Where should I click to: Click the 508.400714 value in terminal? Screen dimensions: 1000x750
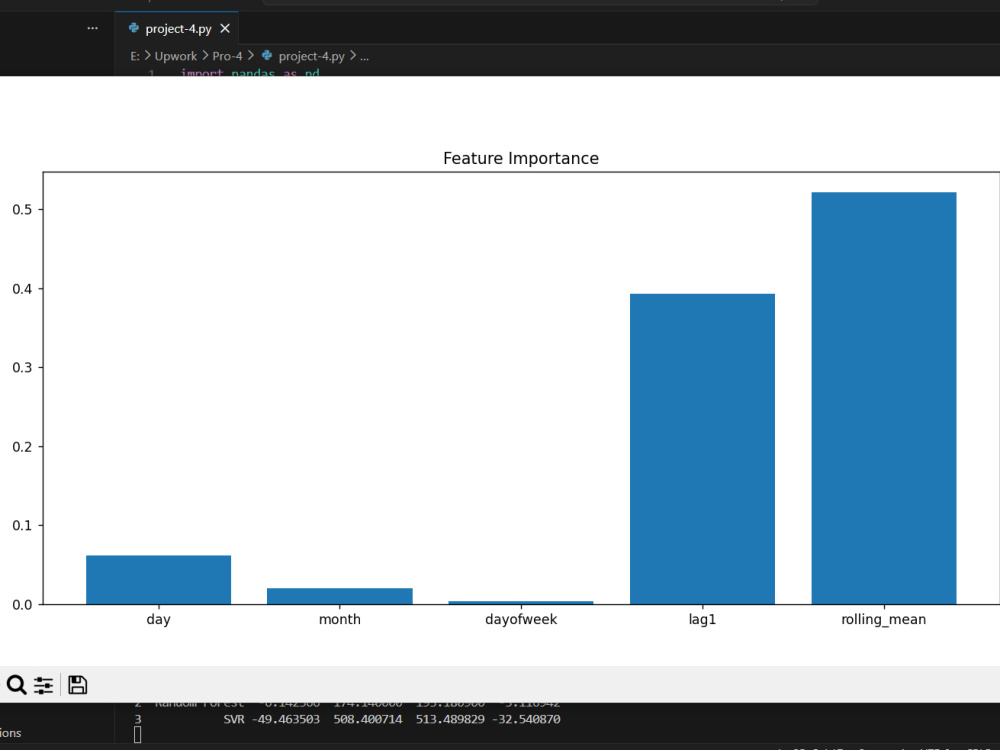pos(368,719)
